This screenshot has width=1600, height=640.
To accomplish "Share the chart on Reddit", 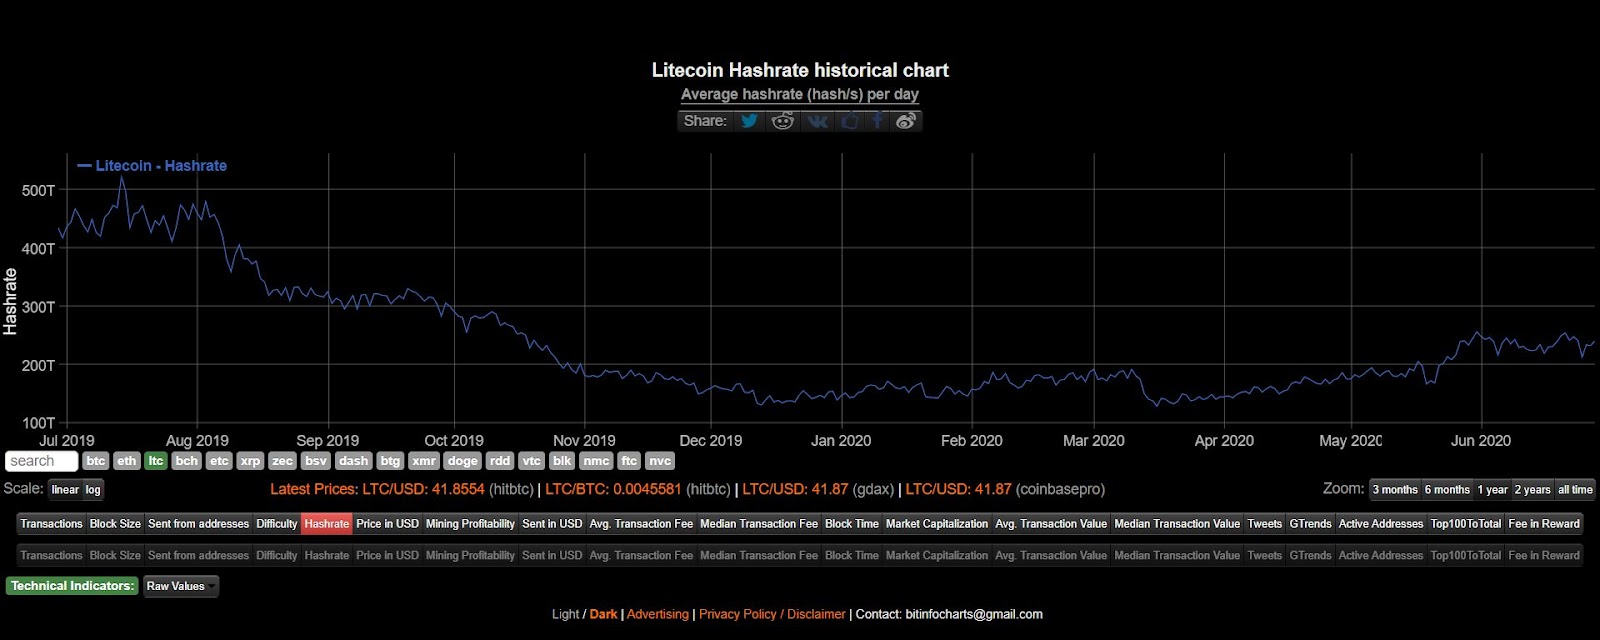I will click(x=783, y=121).
